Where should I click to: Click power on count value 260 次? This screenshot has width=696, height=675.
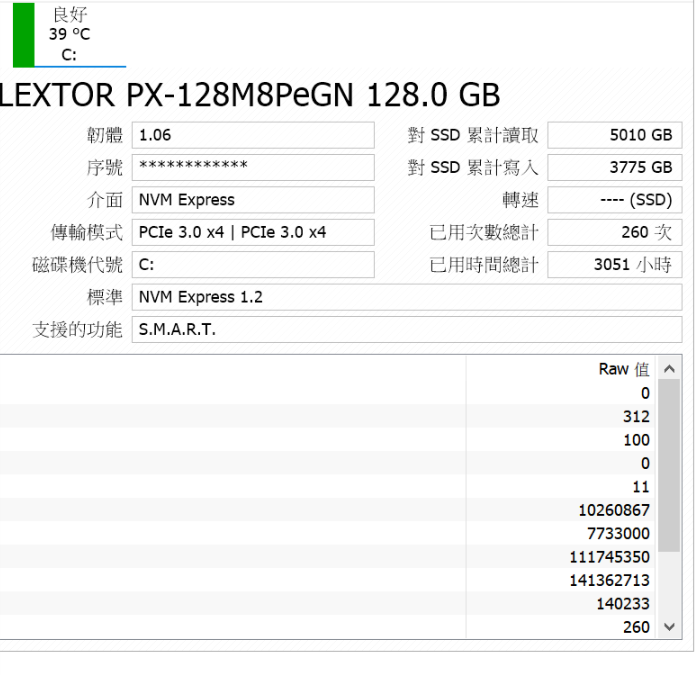point(615,233)
